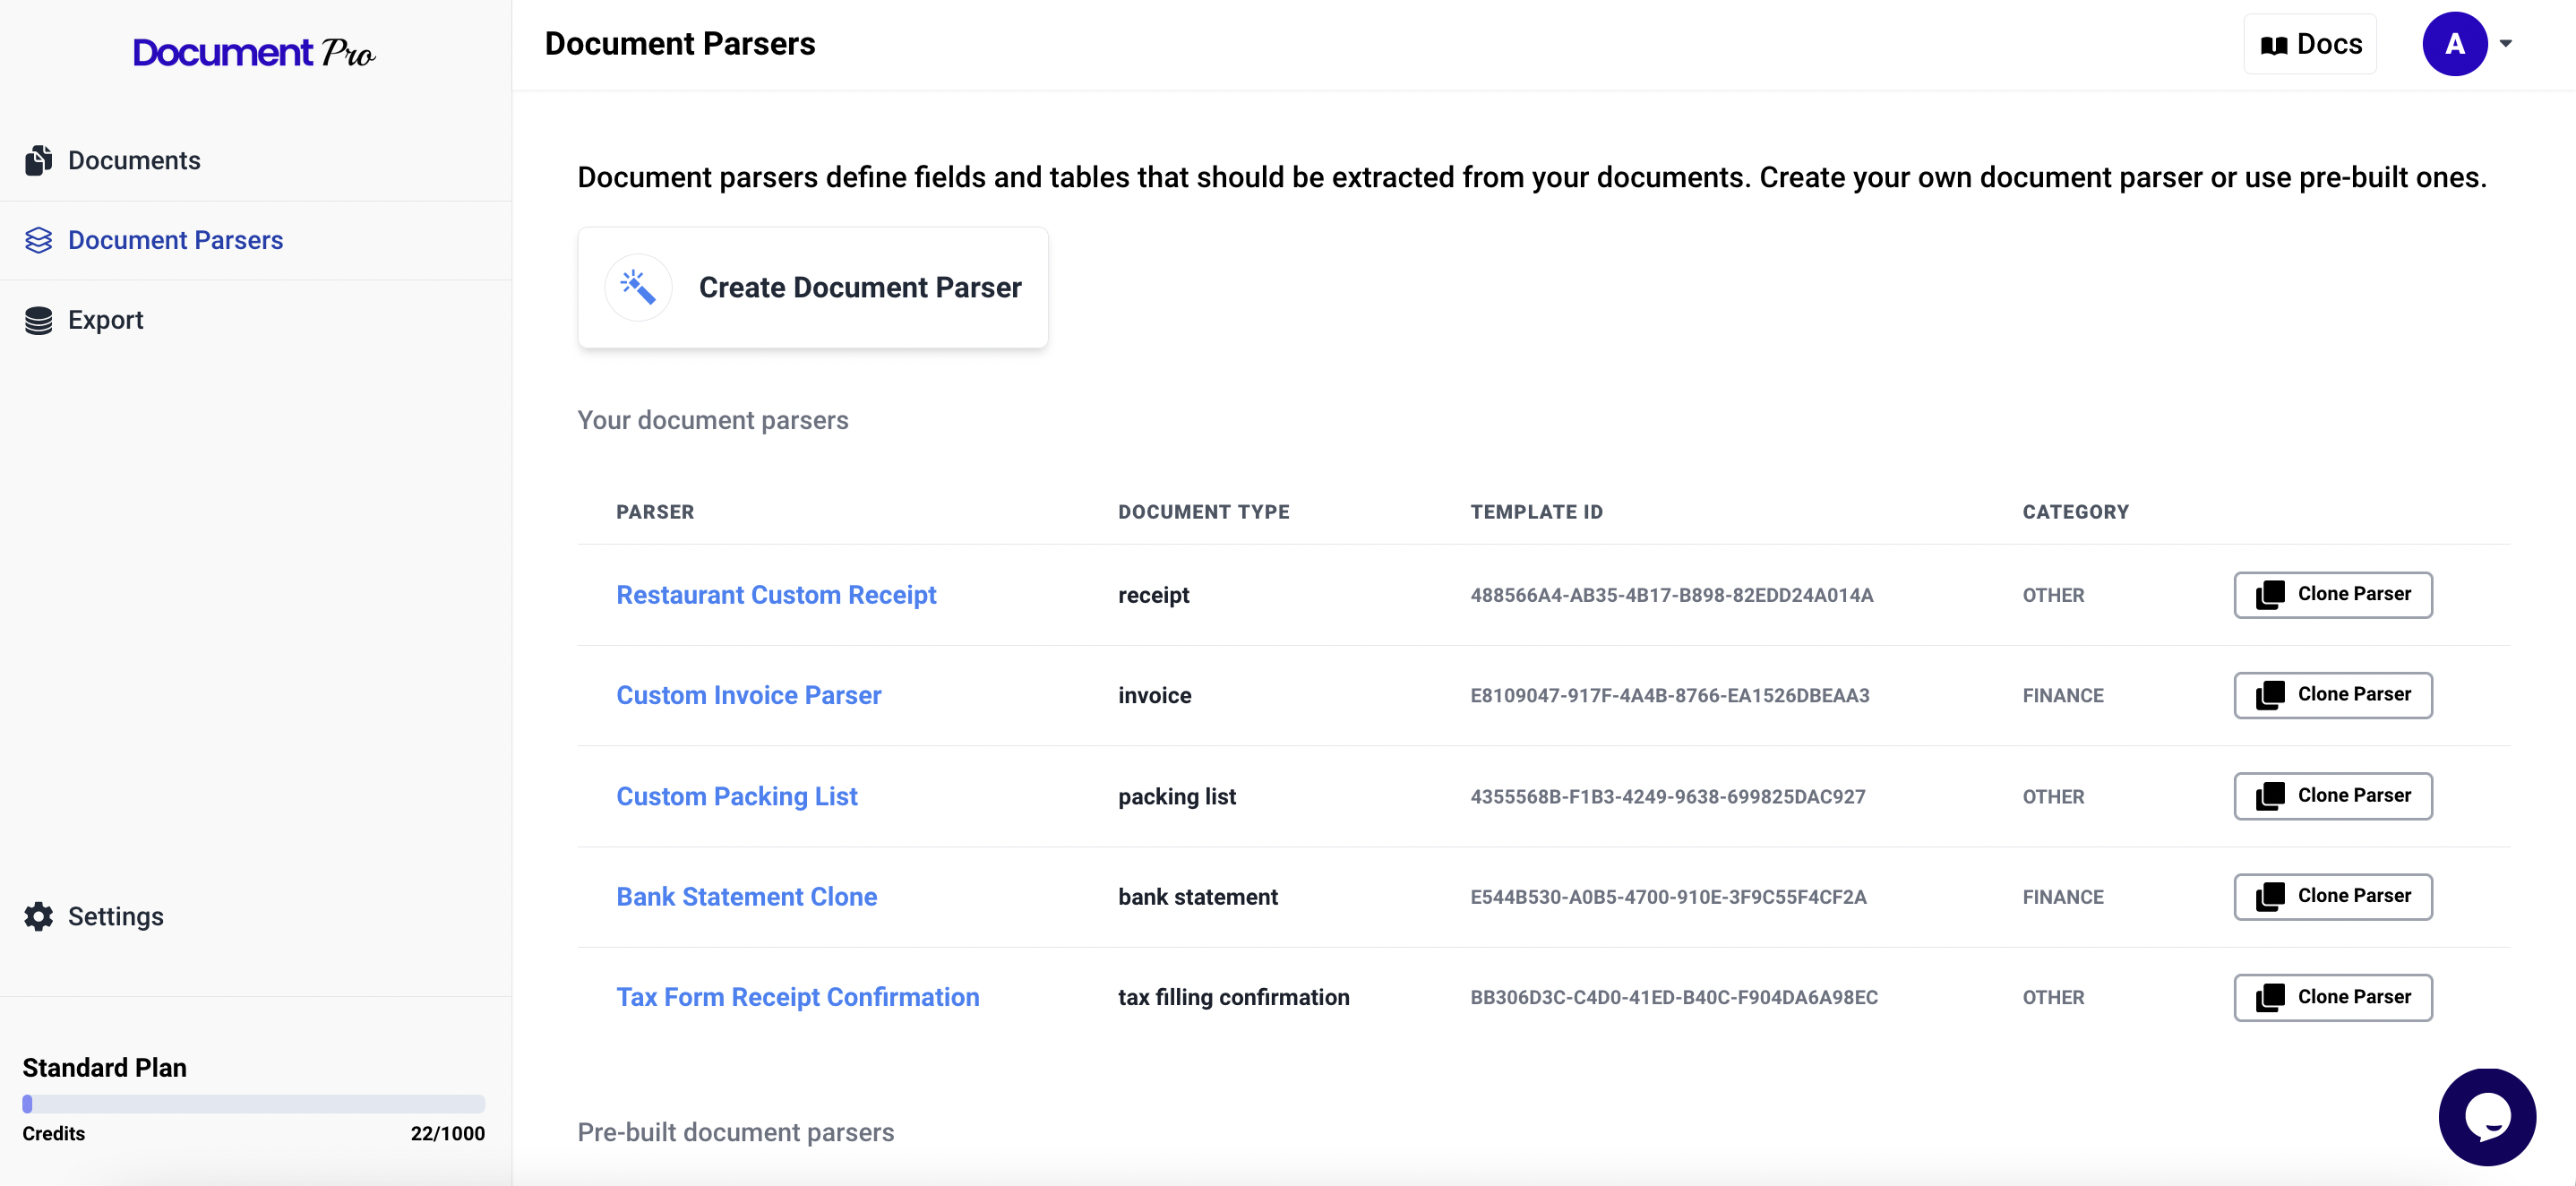The height and width of the screenshot is (1186, 2576).
Task: Click the clone icon beside Restaurant Custom Receipt
Action: [2270, 594]
